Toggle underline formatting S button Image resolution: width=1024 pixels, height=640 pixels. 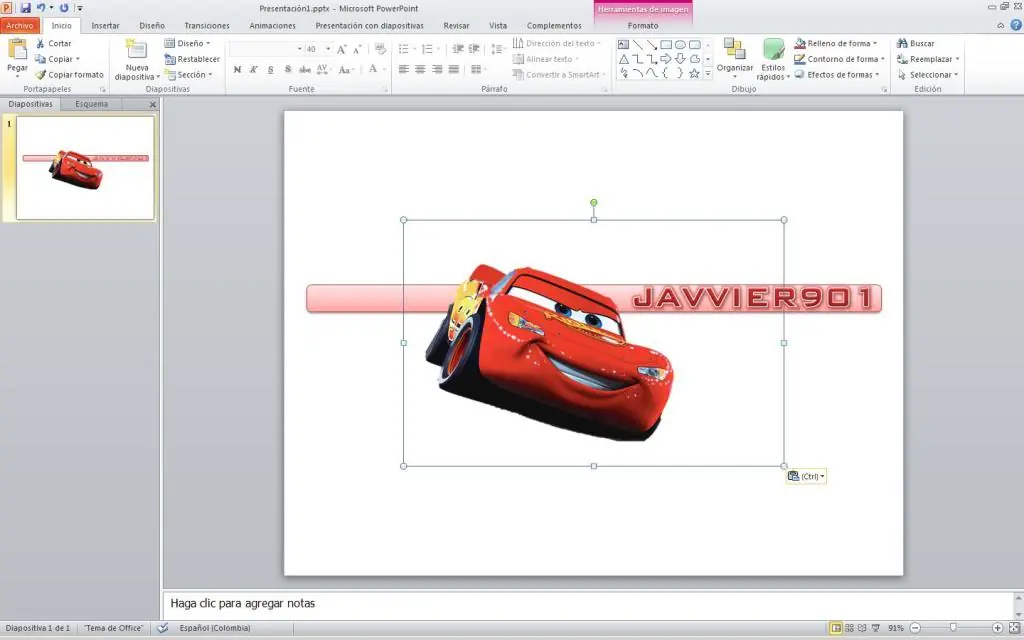pos(270,69)
